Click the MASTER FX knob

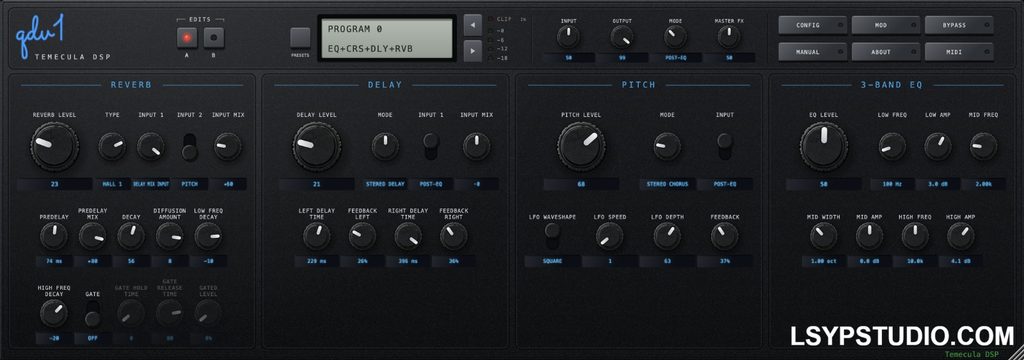(729, 37)
